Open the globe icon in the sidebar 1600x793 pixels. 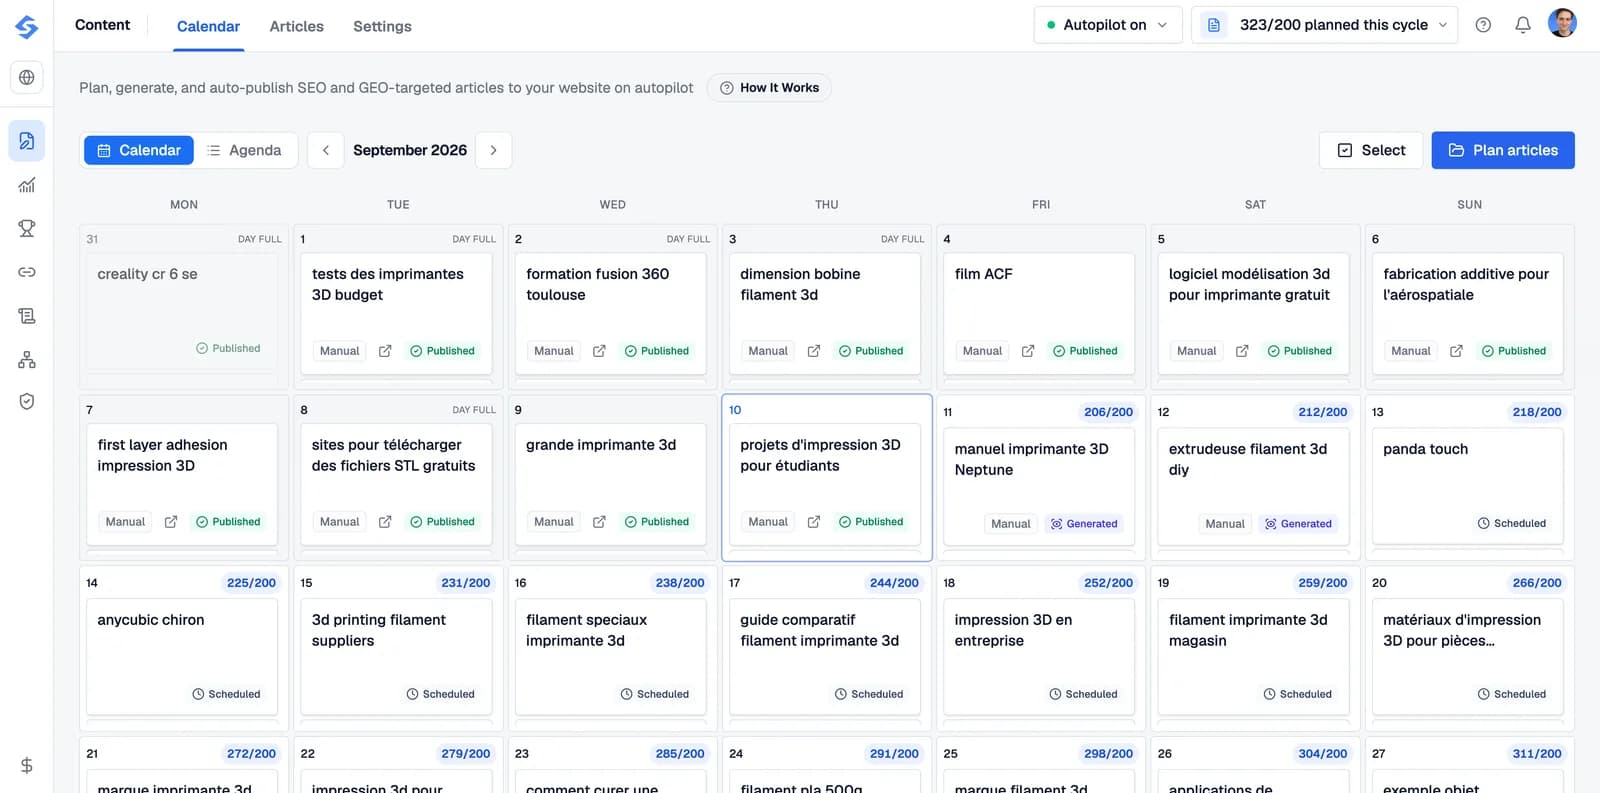(27, 77)
